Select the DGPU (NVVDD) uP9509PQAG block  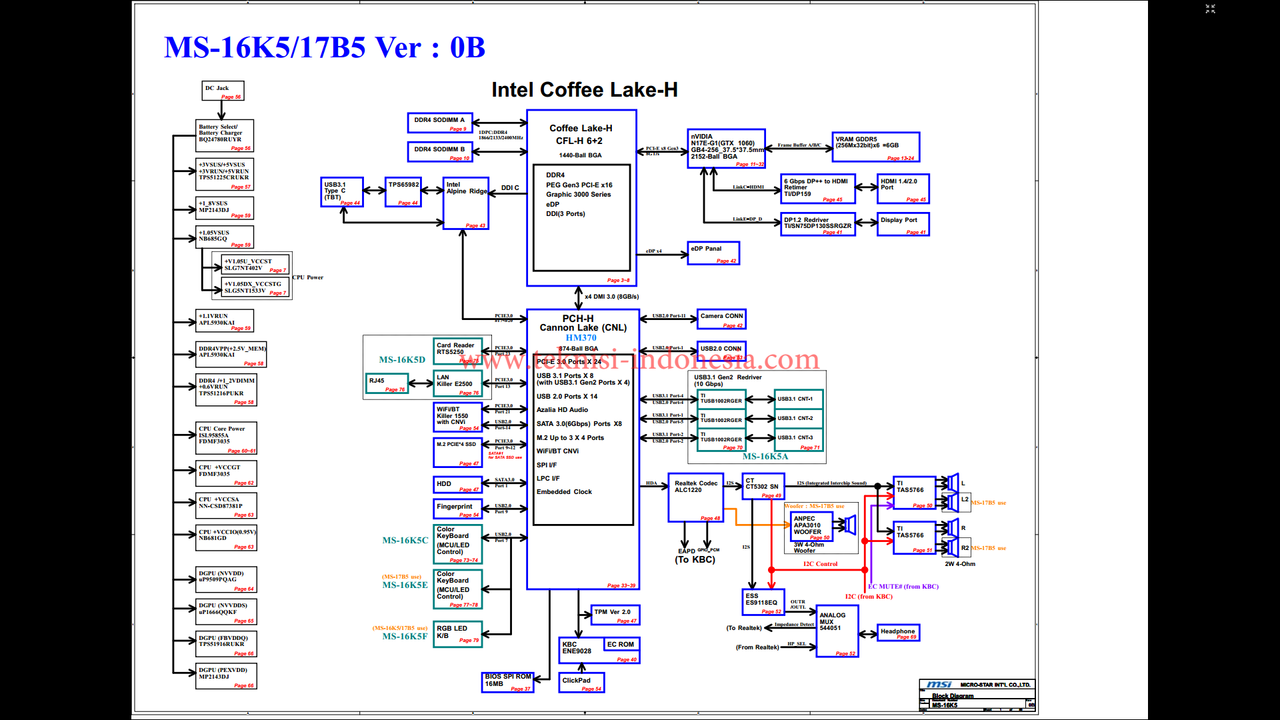(x=225, y=579)
